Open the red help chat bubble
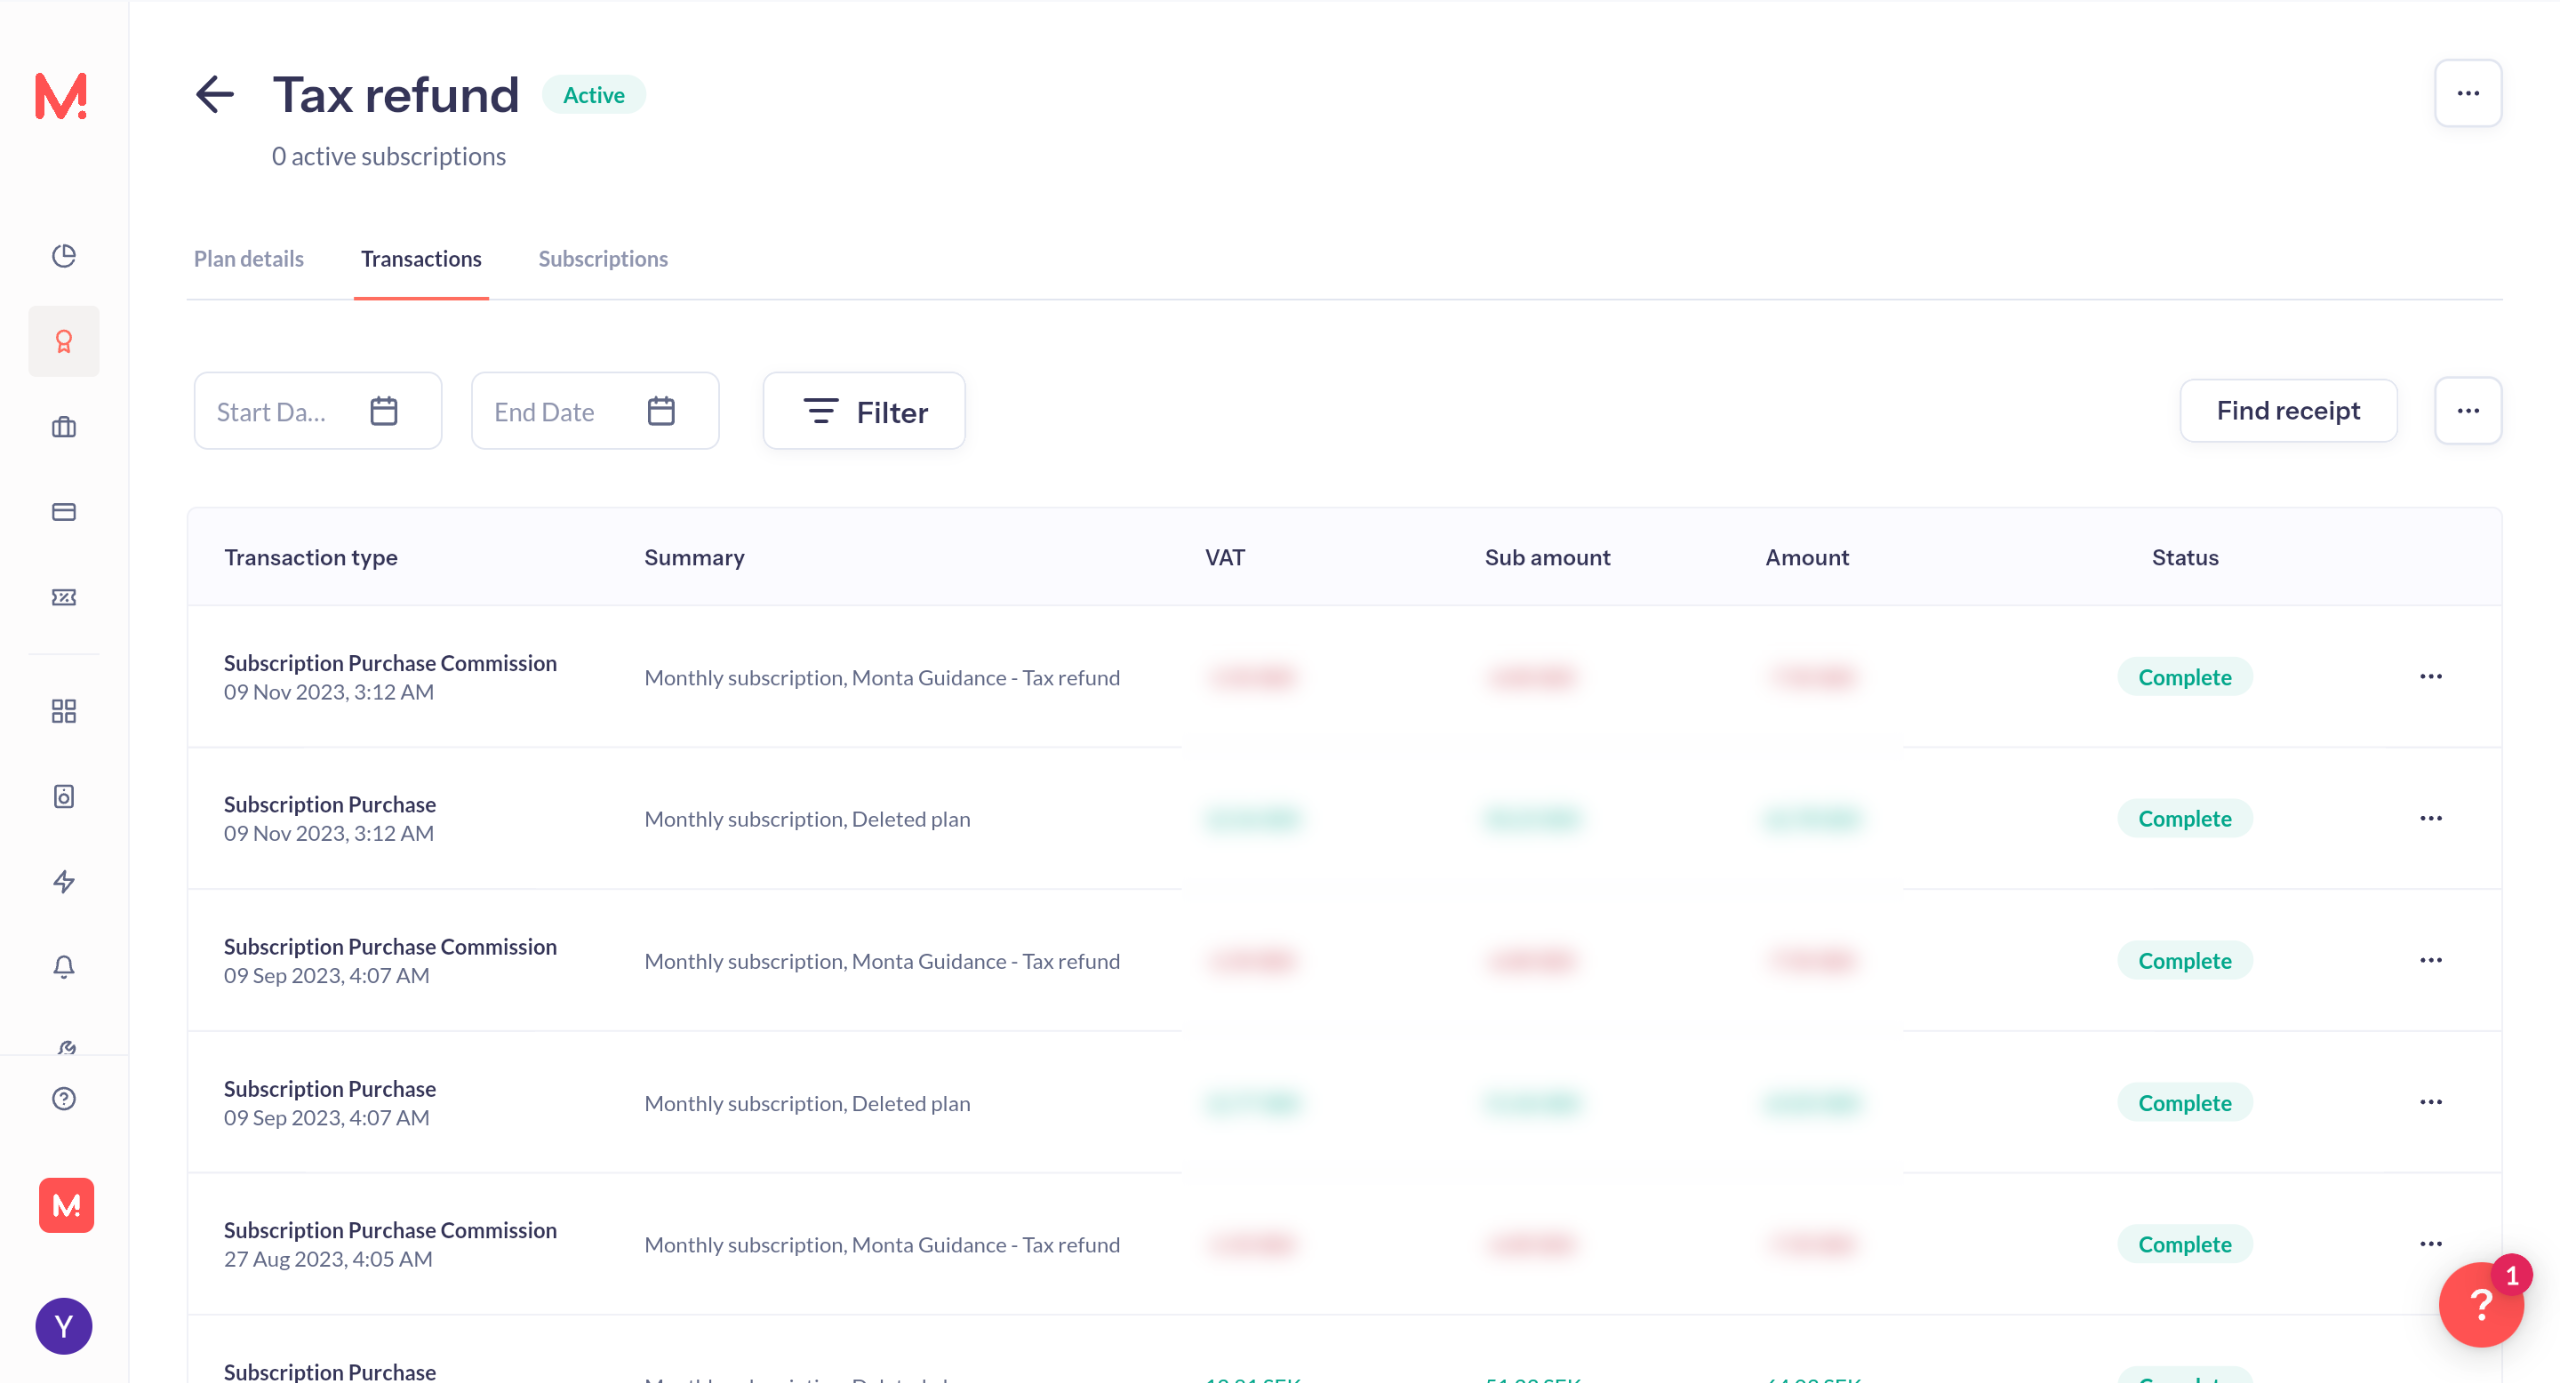 click(x=2480, y=1304)
